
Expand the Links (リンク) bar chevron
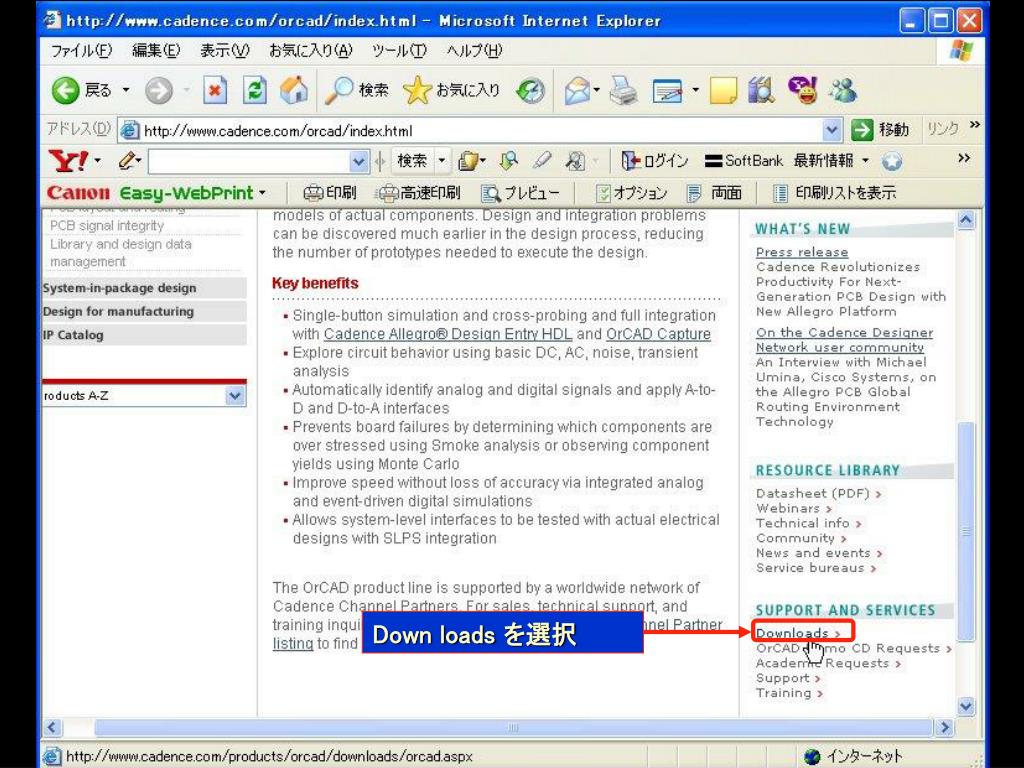click(x=974, y=124)
